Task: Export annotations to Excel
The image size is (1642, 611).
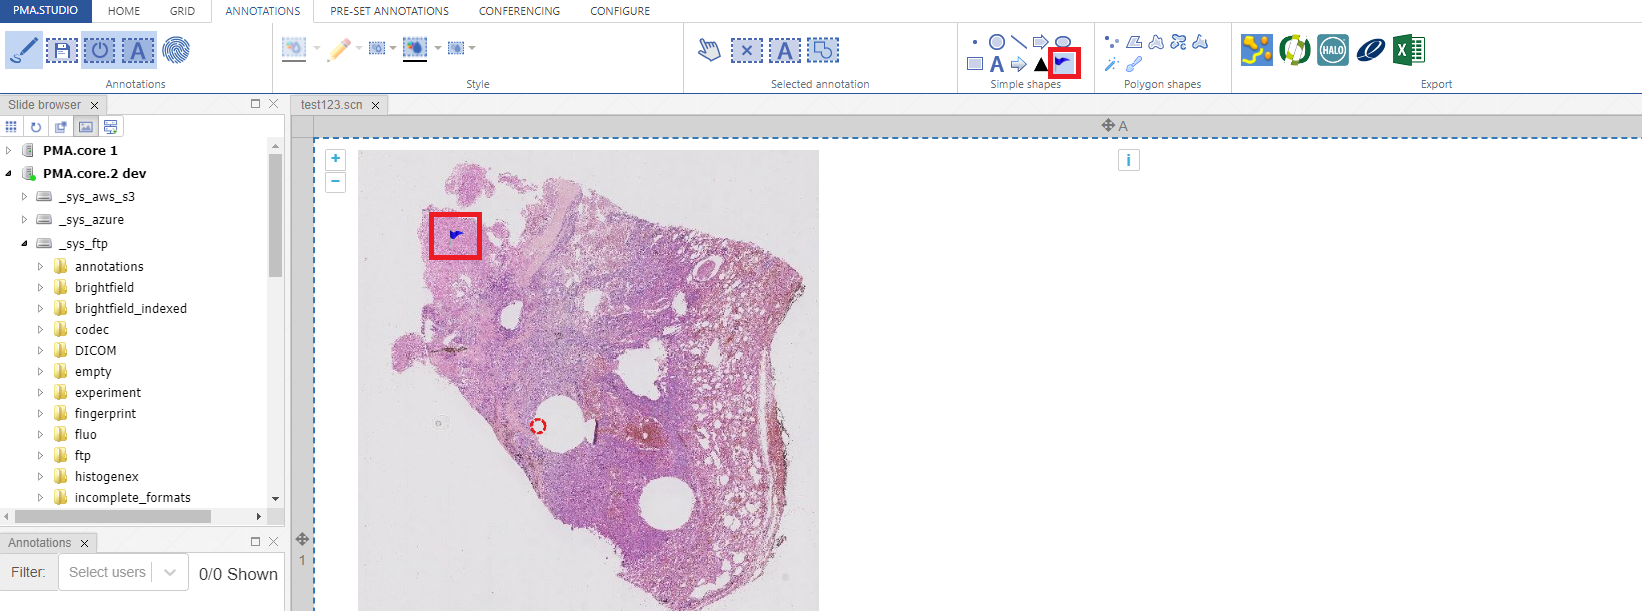Action: point(1409,50)
